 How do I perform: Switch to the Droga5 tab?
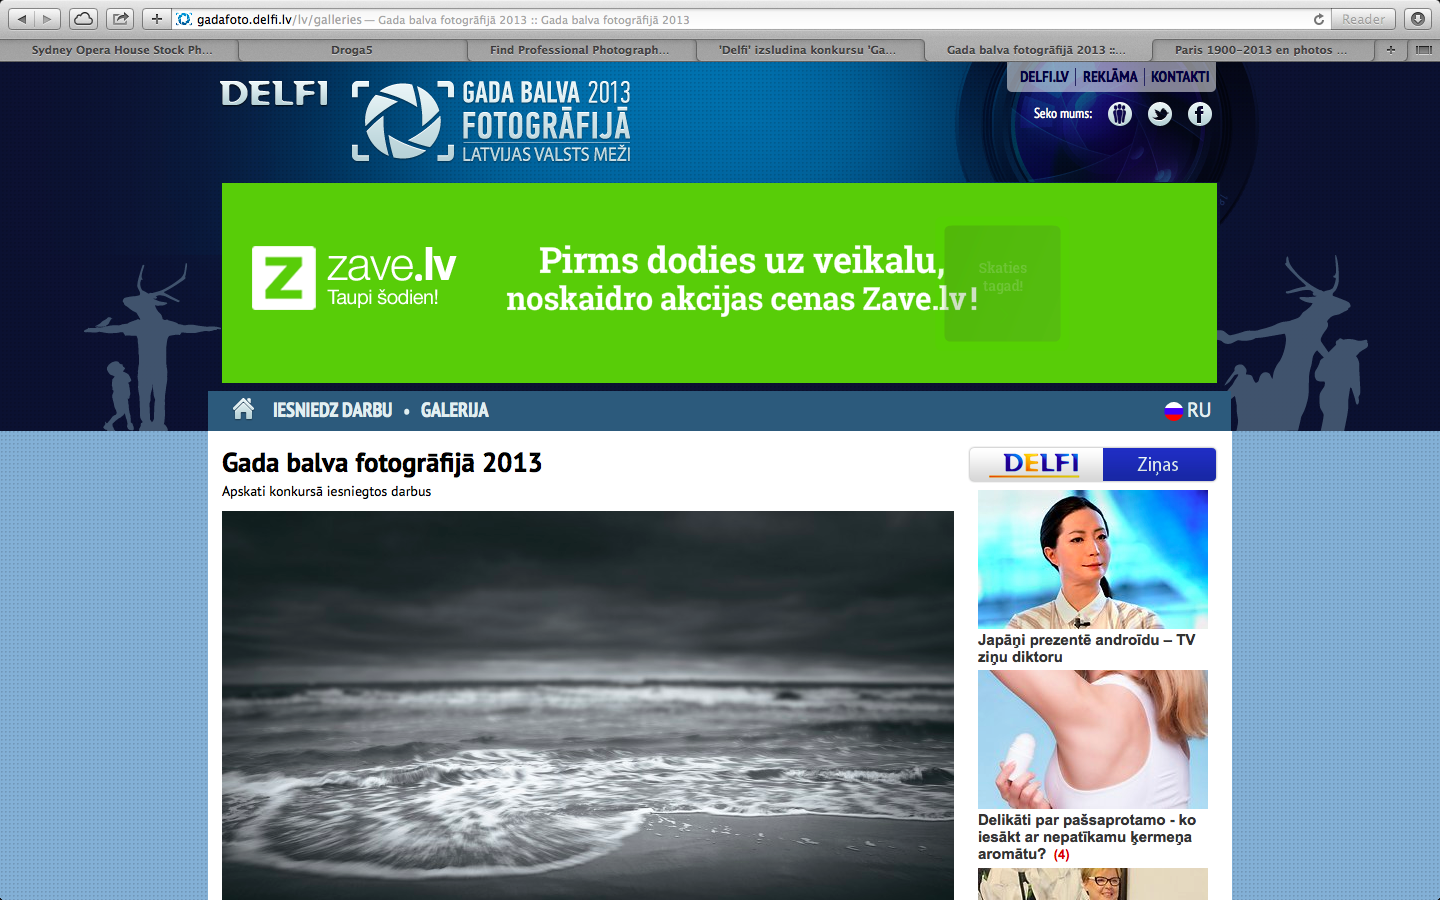coord(352,49)
